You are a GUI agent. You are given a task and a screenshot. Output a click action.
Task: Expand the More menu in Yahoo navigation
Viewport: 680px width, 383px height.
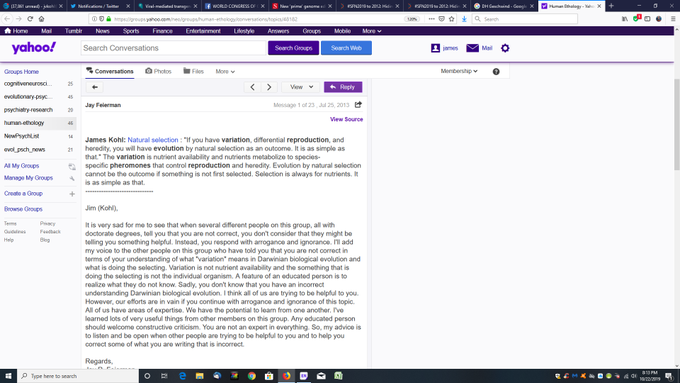point(372,31)
